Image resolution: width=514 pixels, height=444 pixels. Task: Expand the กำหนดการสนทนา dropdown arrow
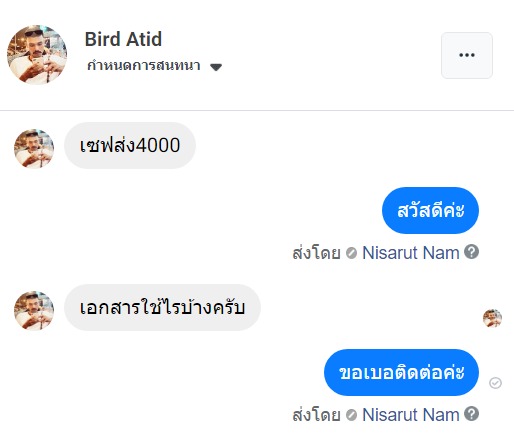216,67
